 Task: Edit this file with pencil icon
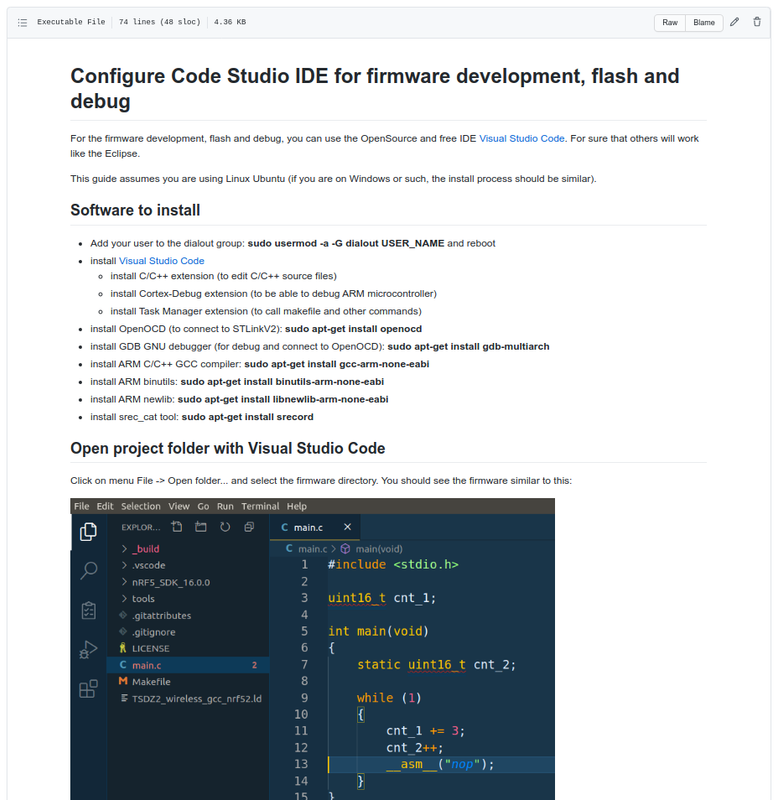point(734,22)
